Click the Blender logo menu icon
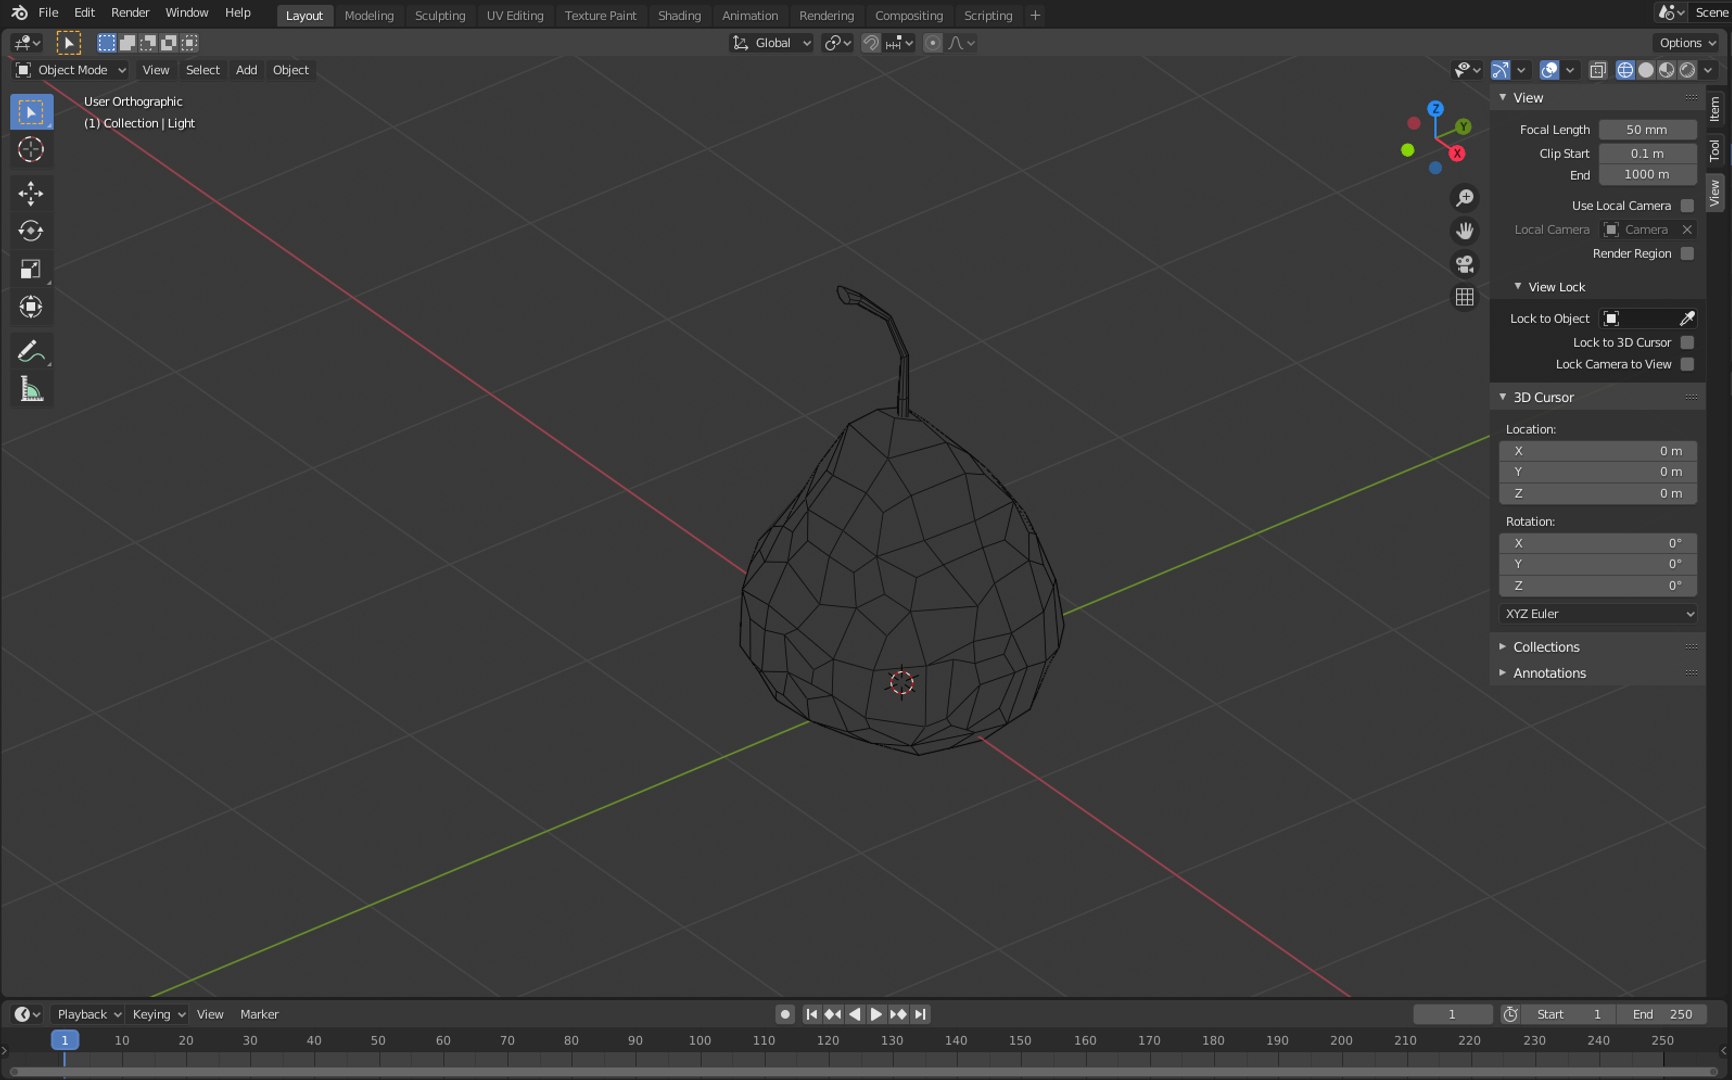1732x1080 pixels. [19, 13]
